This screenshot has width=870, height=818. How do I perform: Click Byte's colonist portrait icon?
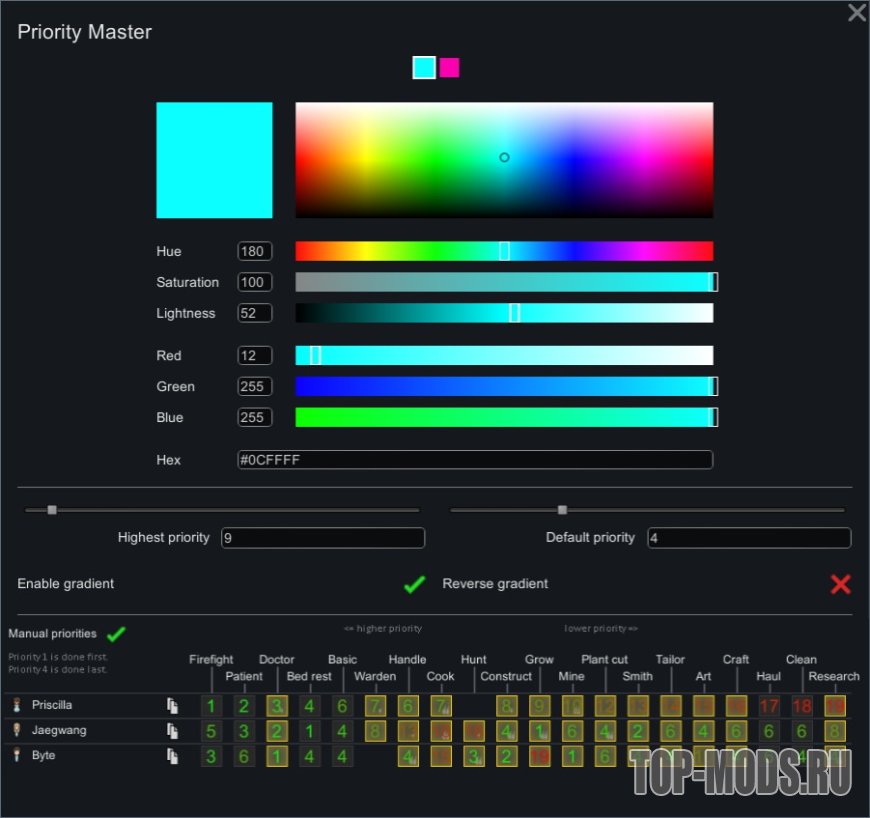point(16,755)
